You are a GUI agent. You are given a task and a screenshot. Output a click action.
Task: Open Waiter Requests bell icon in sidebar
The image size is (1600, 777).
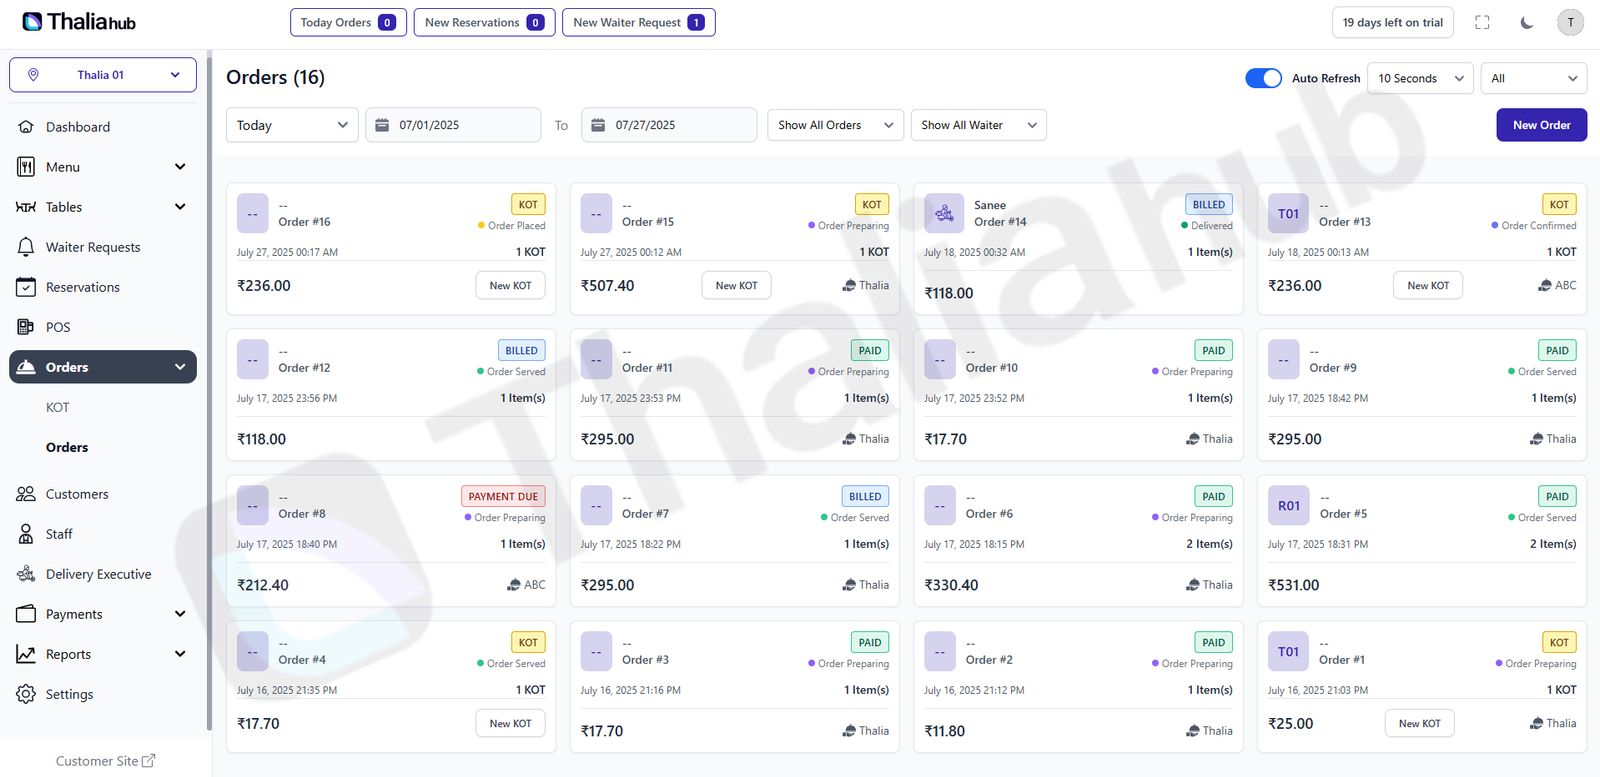pyautogui.click(x=26, y=247)
